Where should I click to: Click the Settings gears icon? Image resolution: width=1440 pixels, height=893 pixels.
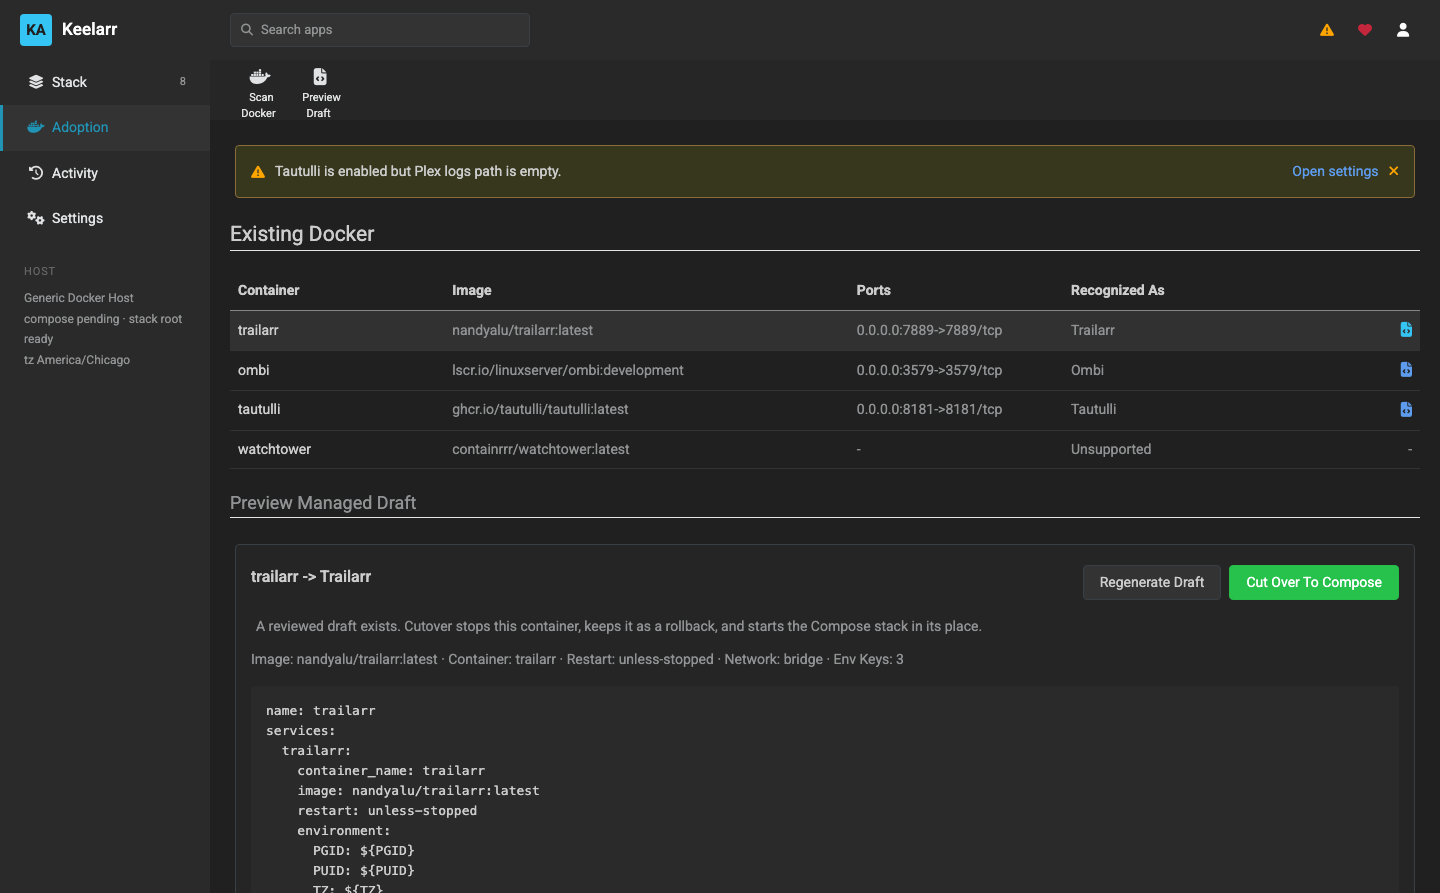click(x=36, y=218)
